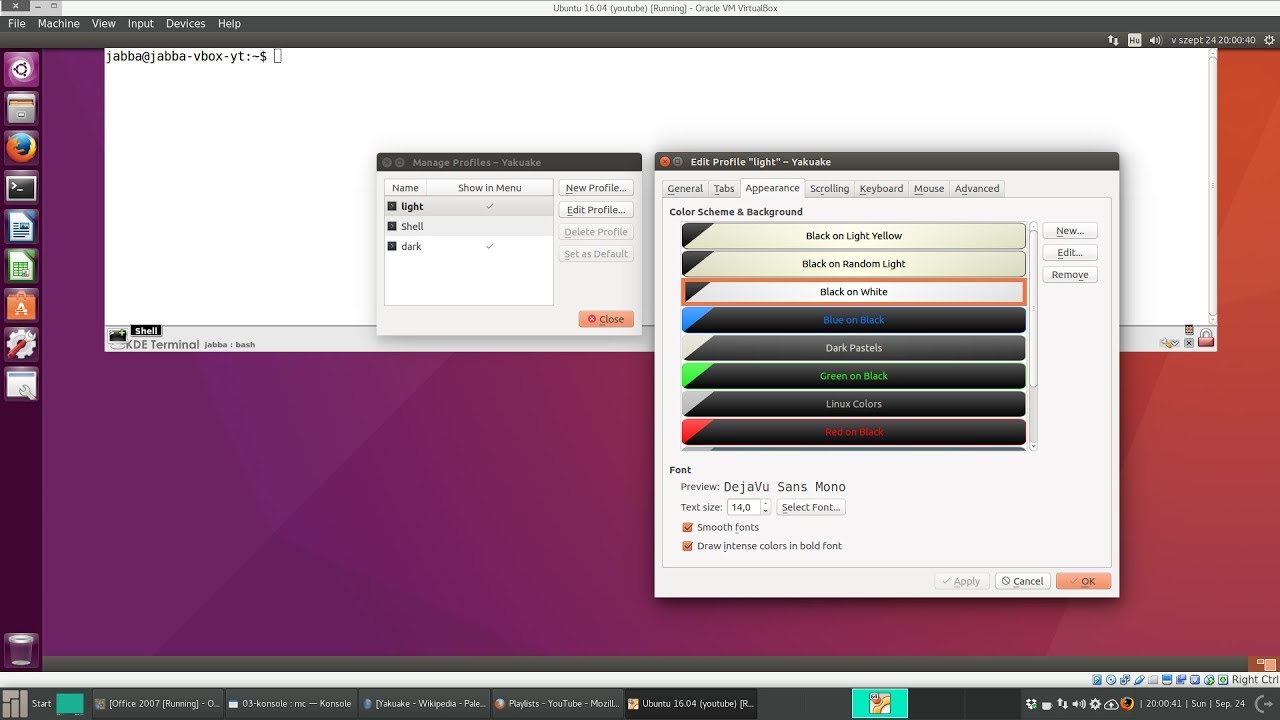Click host tray volume icon

1079,703
